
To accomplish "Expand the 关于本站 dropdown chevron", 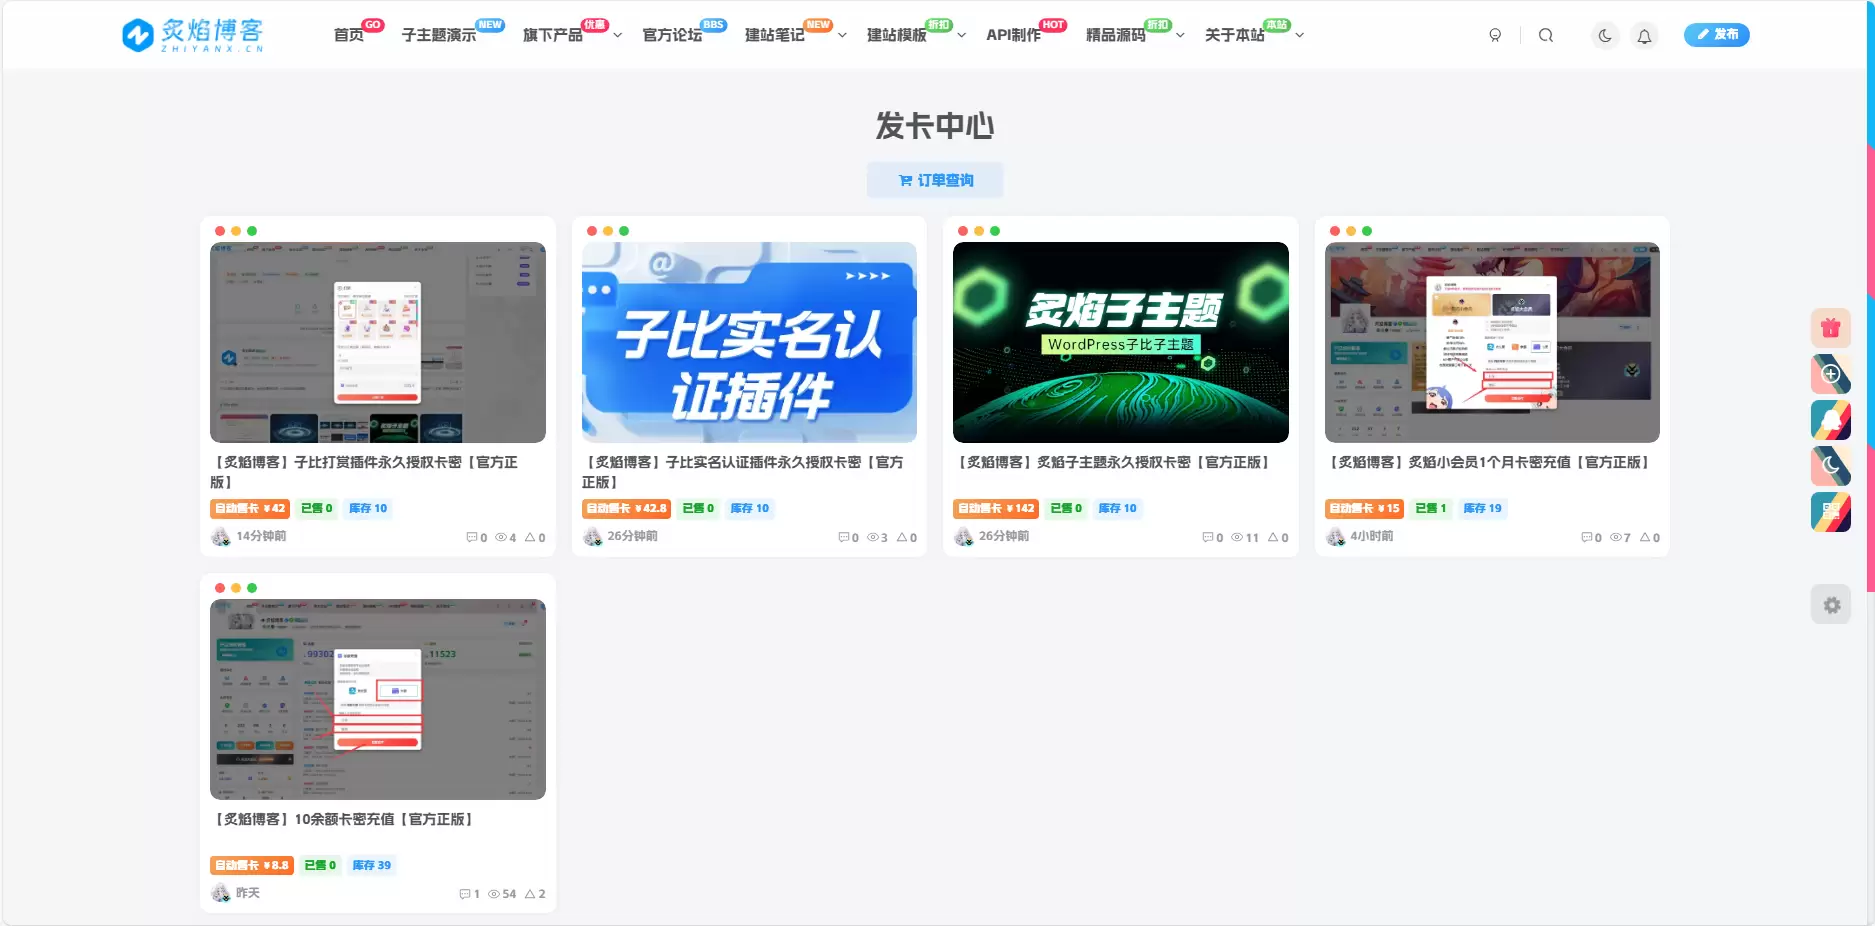I will click(x=1300, y=35).
